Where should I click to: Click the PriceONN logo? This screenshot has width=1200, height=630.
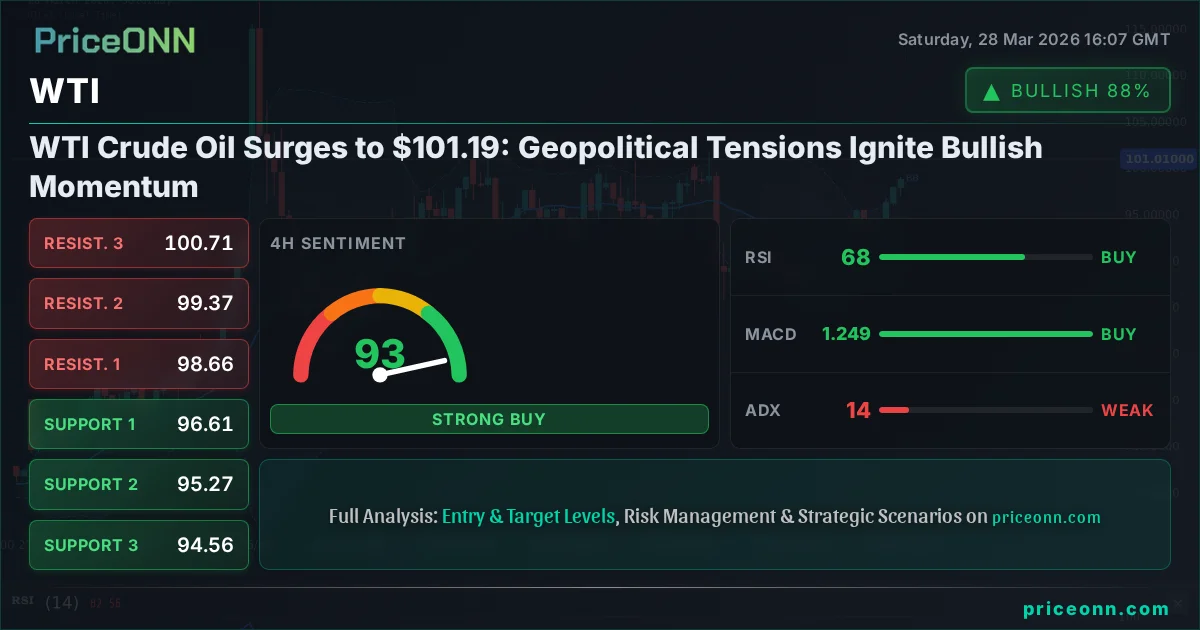(113, 40)
